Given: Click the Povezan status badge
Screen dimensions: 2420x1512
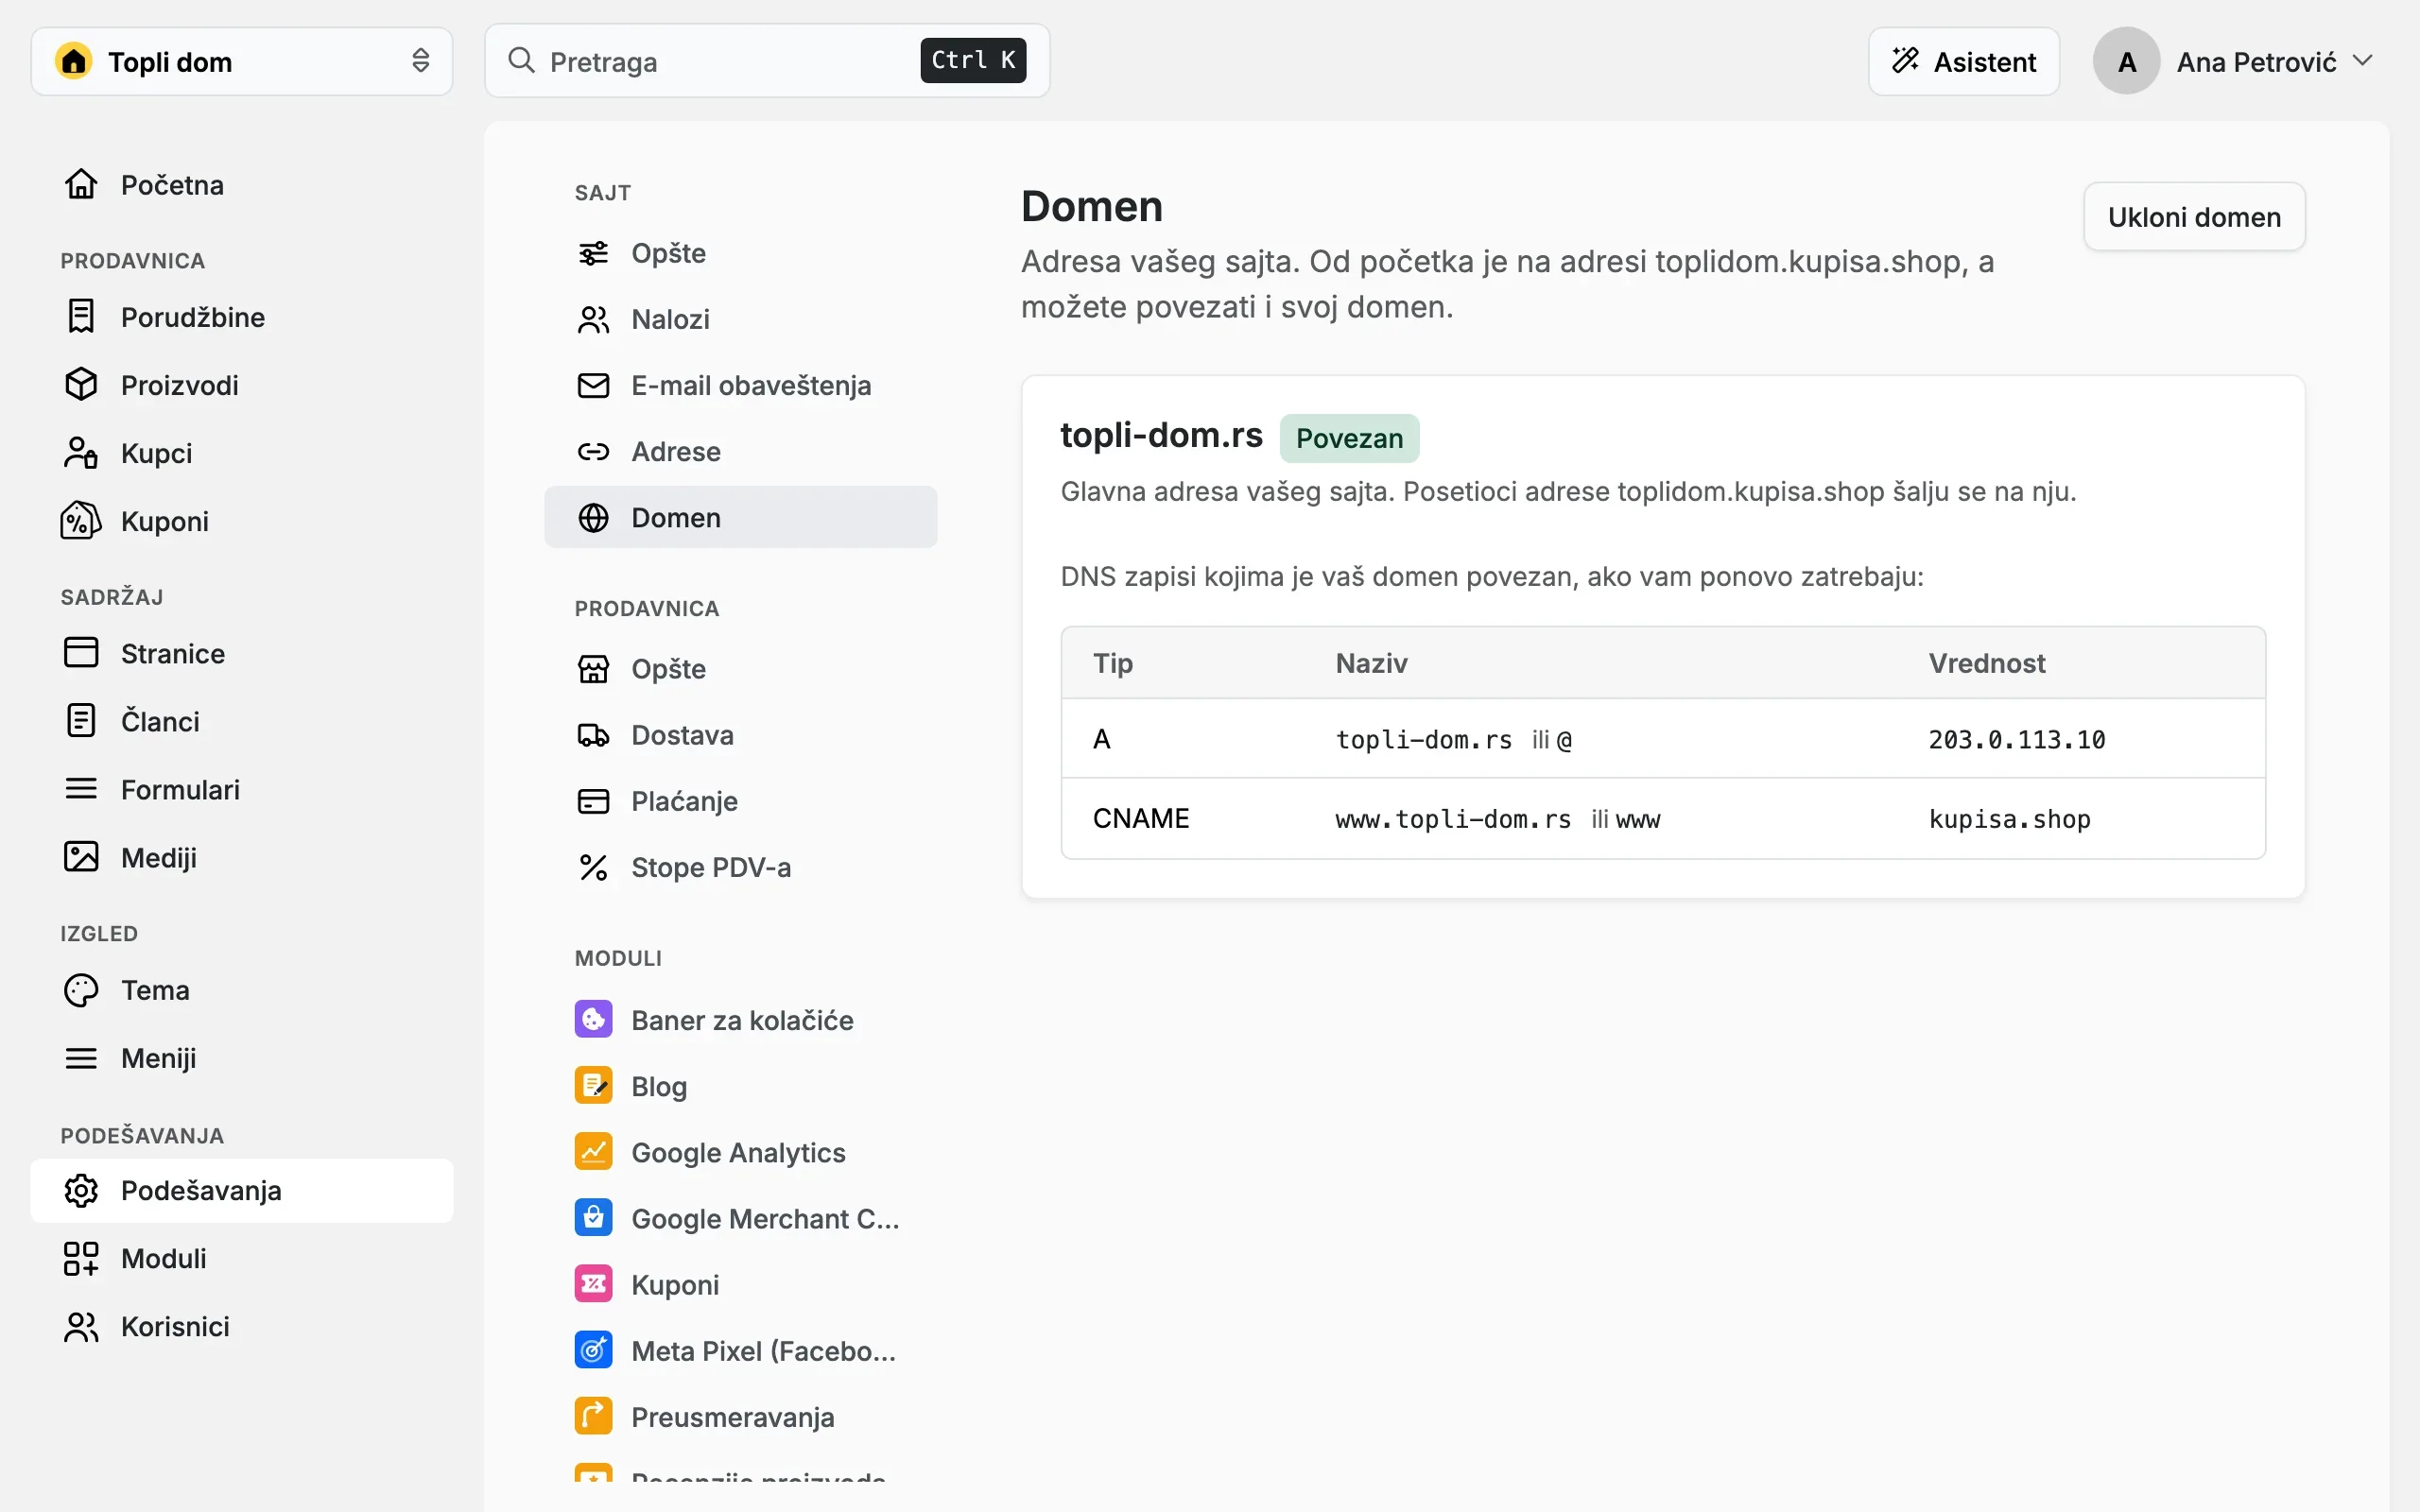Looking at the screenshot, I should (x=1349, y=438).
